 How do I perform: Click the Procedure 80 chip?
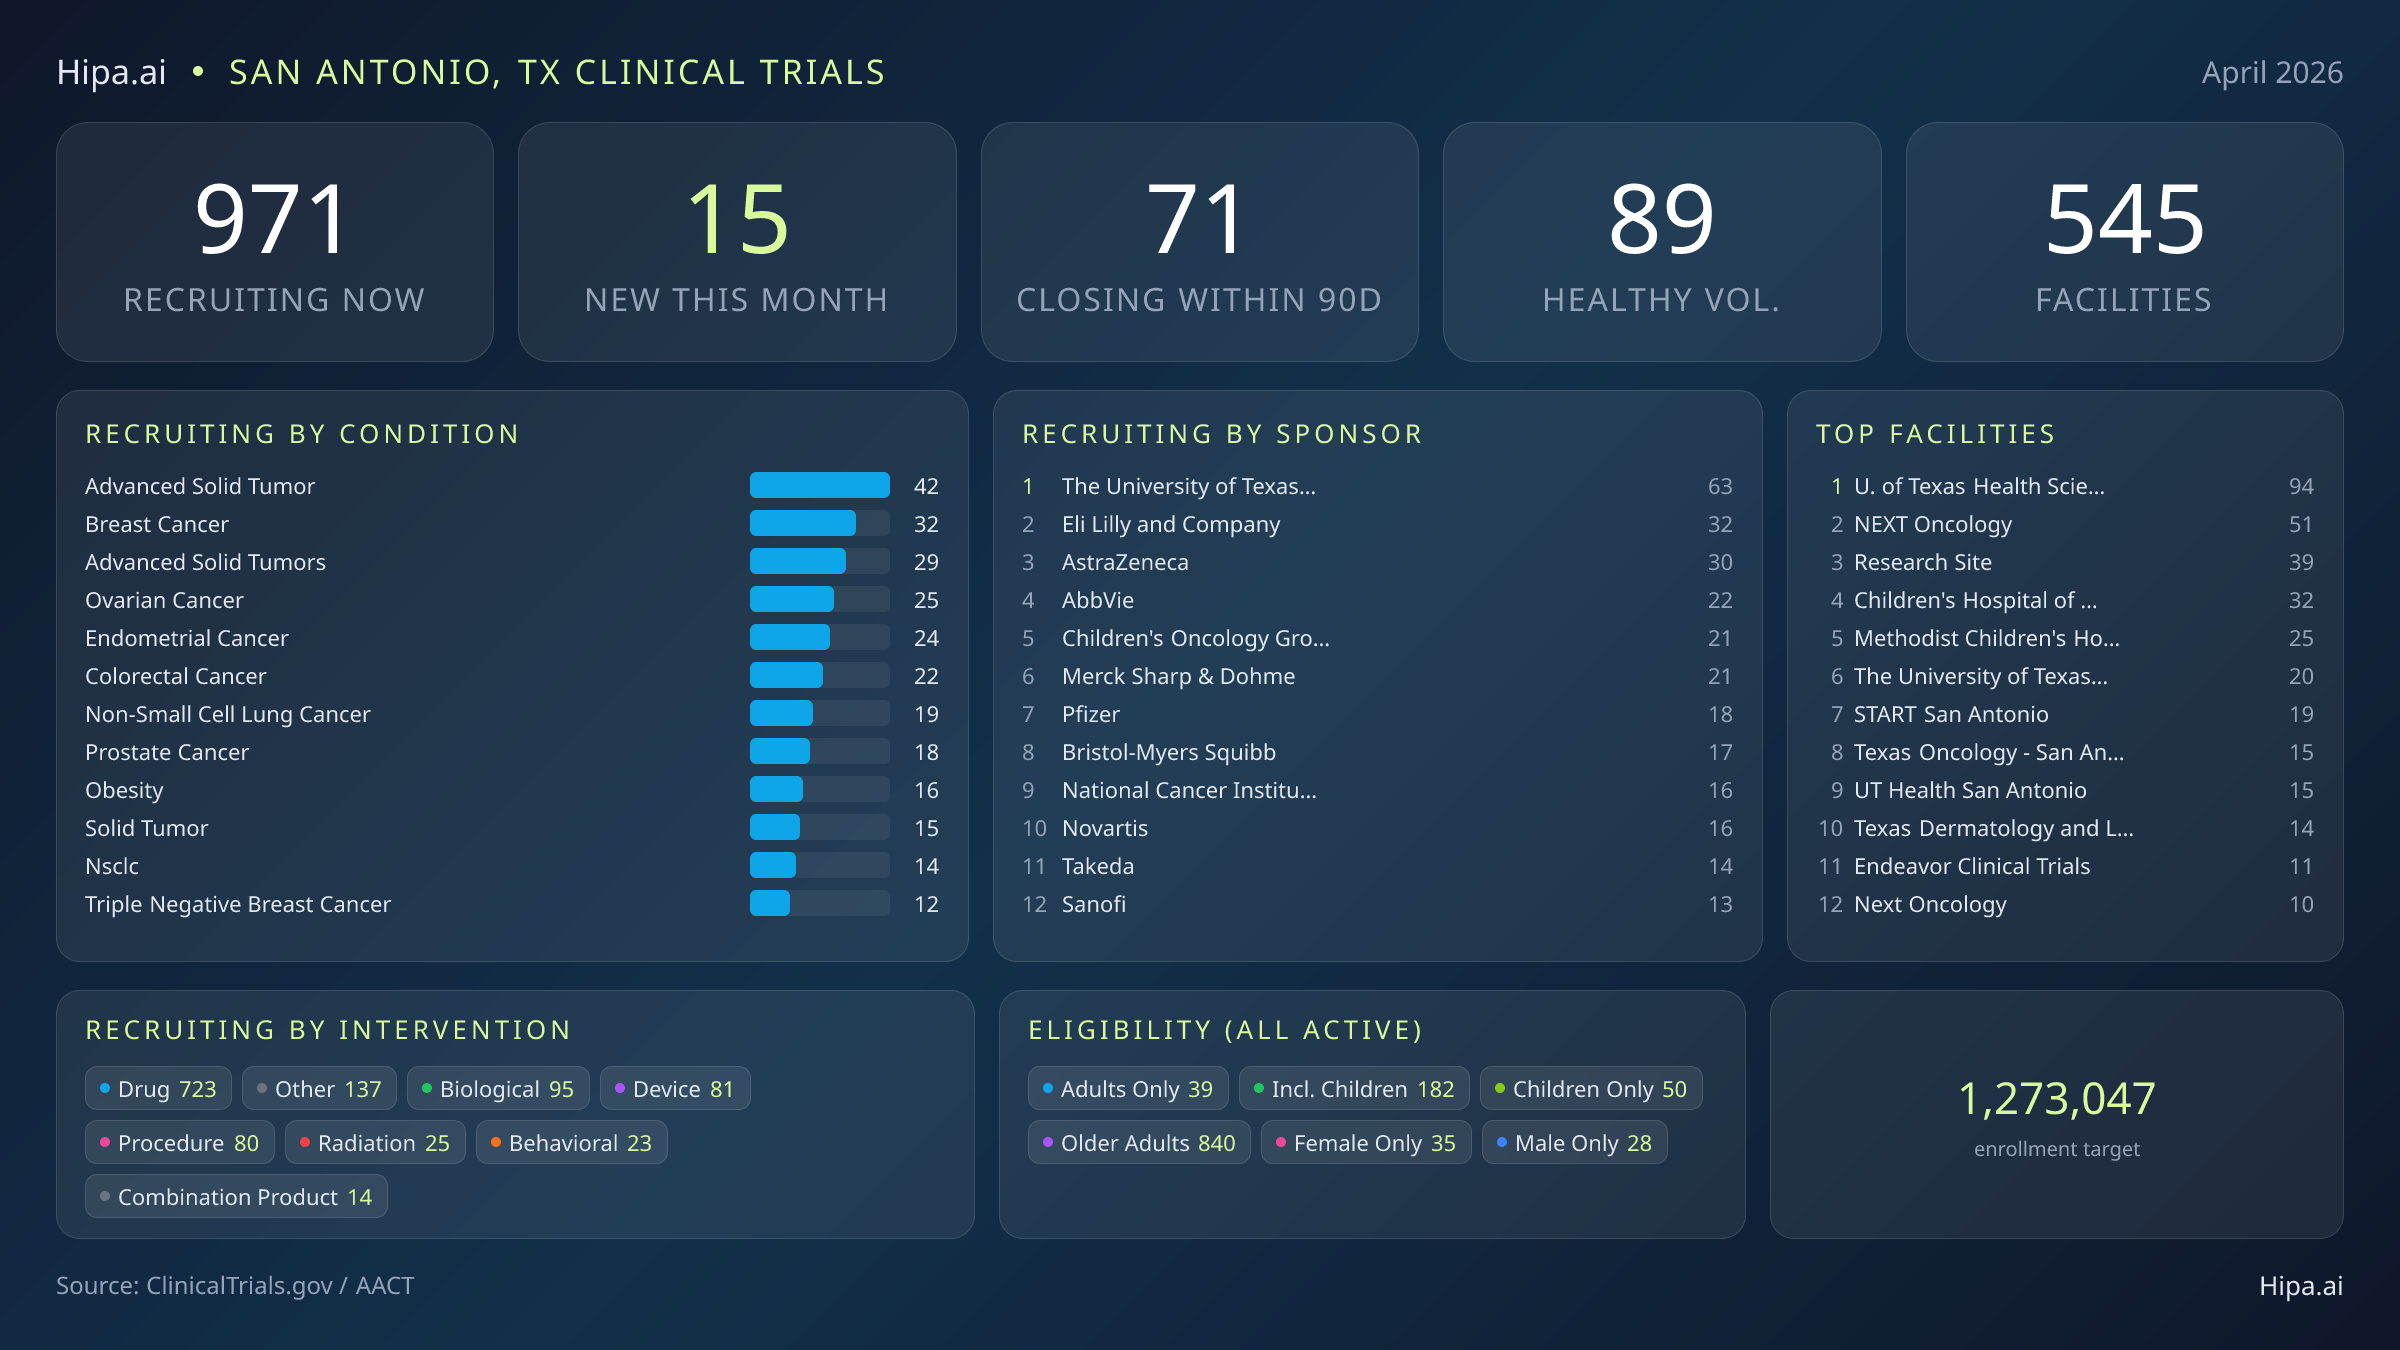point(180,1143)
